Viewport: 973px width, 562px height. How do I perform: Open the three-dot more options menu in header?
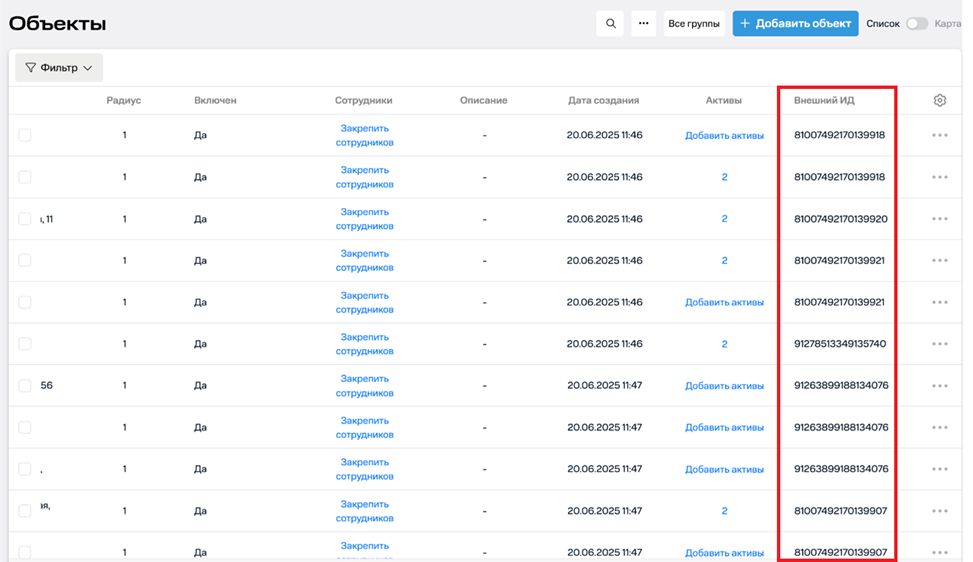[x=643, y=24]
